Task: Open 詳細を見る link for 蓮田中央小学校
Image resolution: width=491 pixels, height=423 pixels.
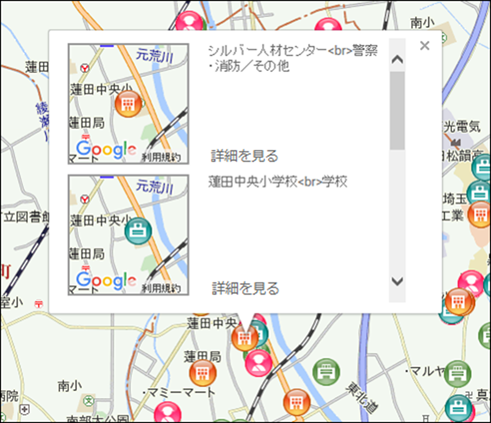Action: point(245,288)
